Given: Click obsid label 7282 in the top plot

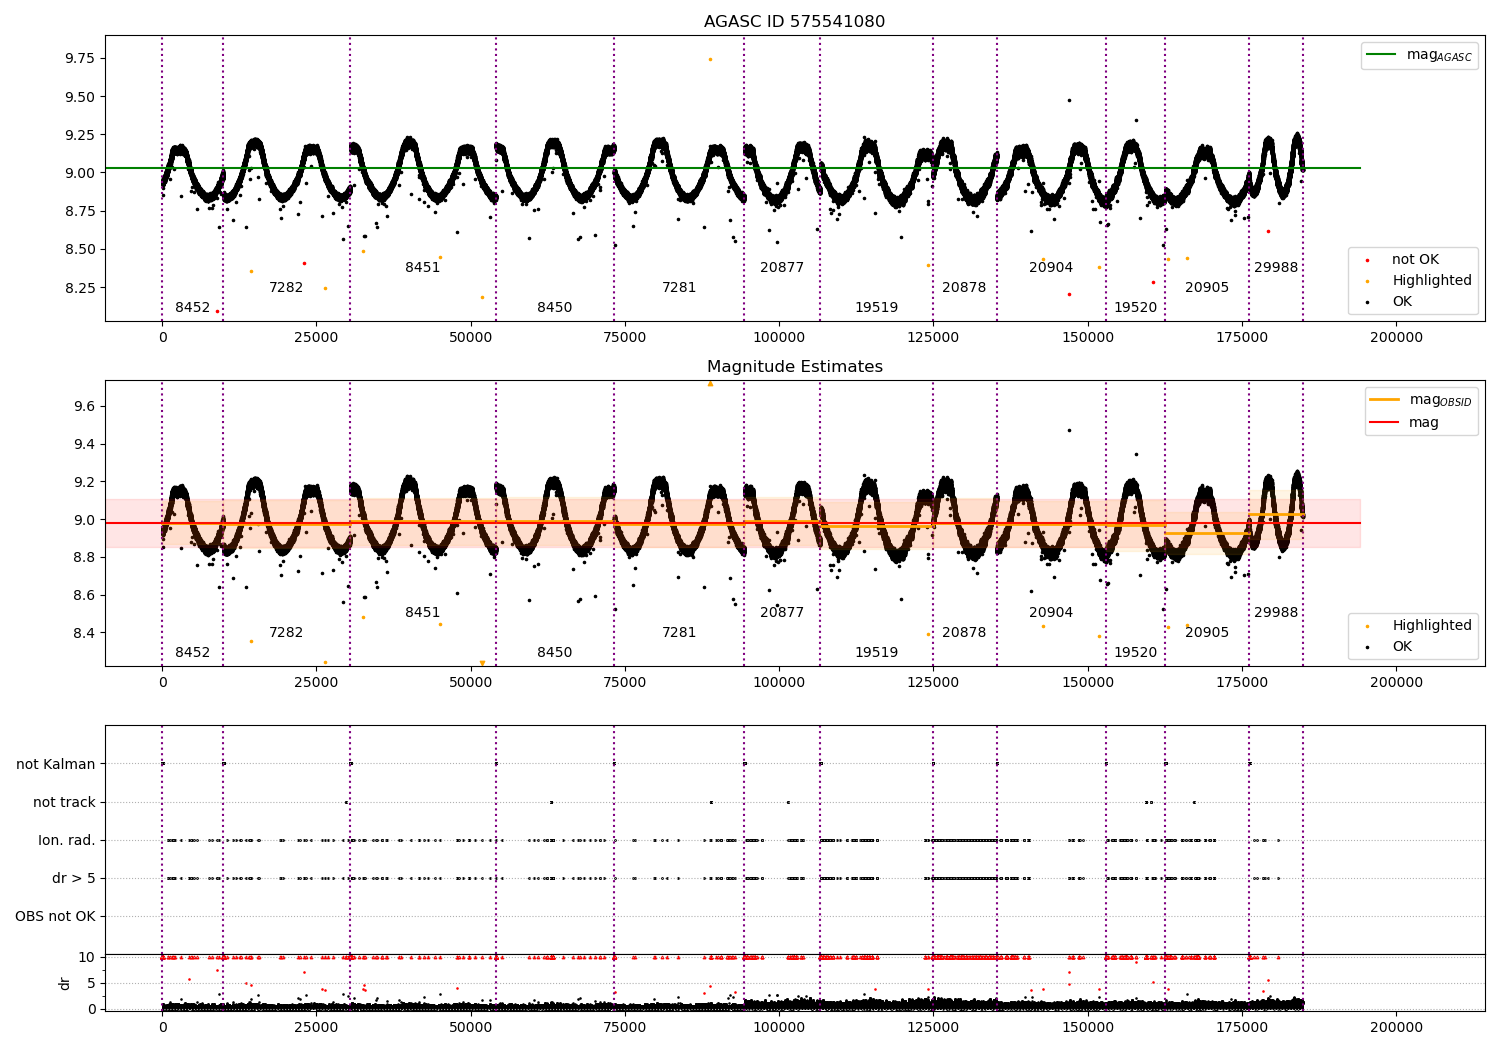Looking at the screenshot, I should pos(286,288).
